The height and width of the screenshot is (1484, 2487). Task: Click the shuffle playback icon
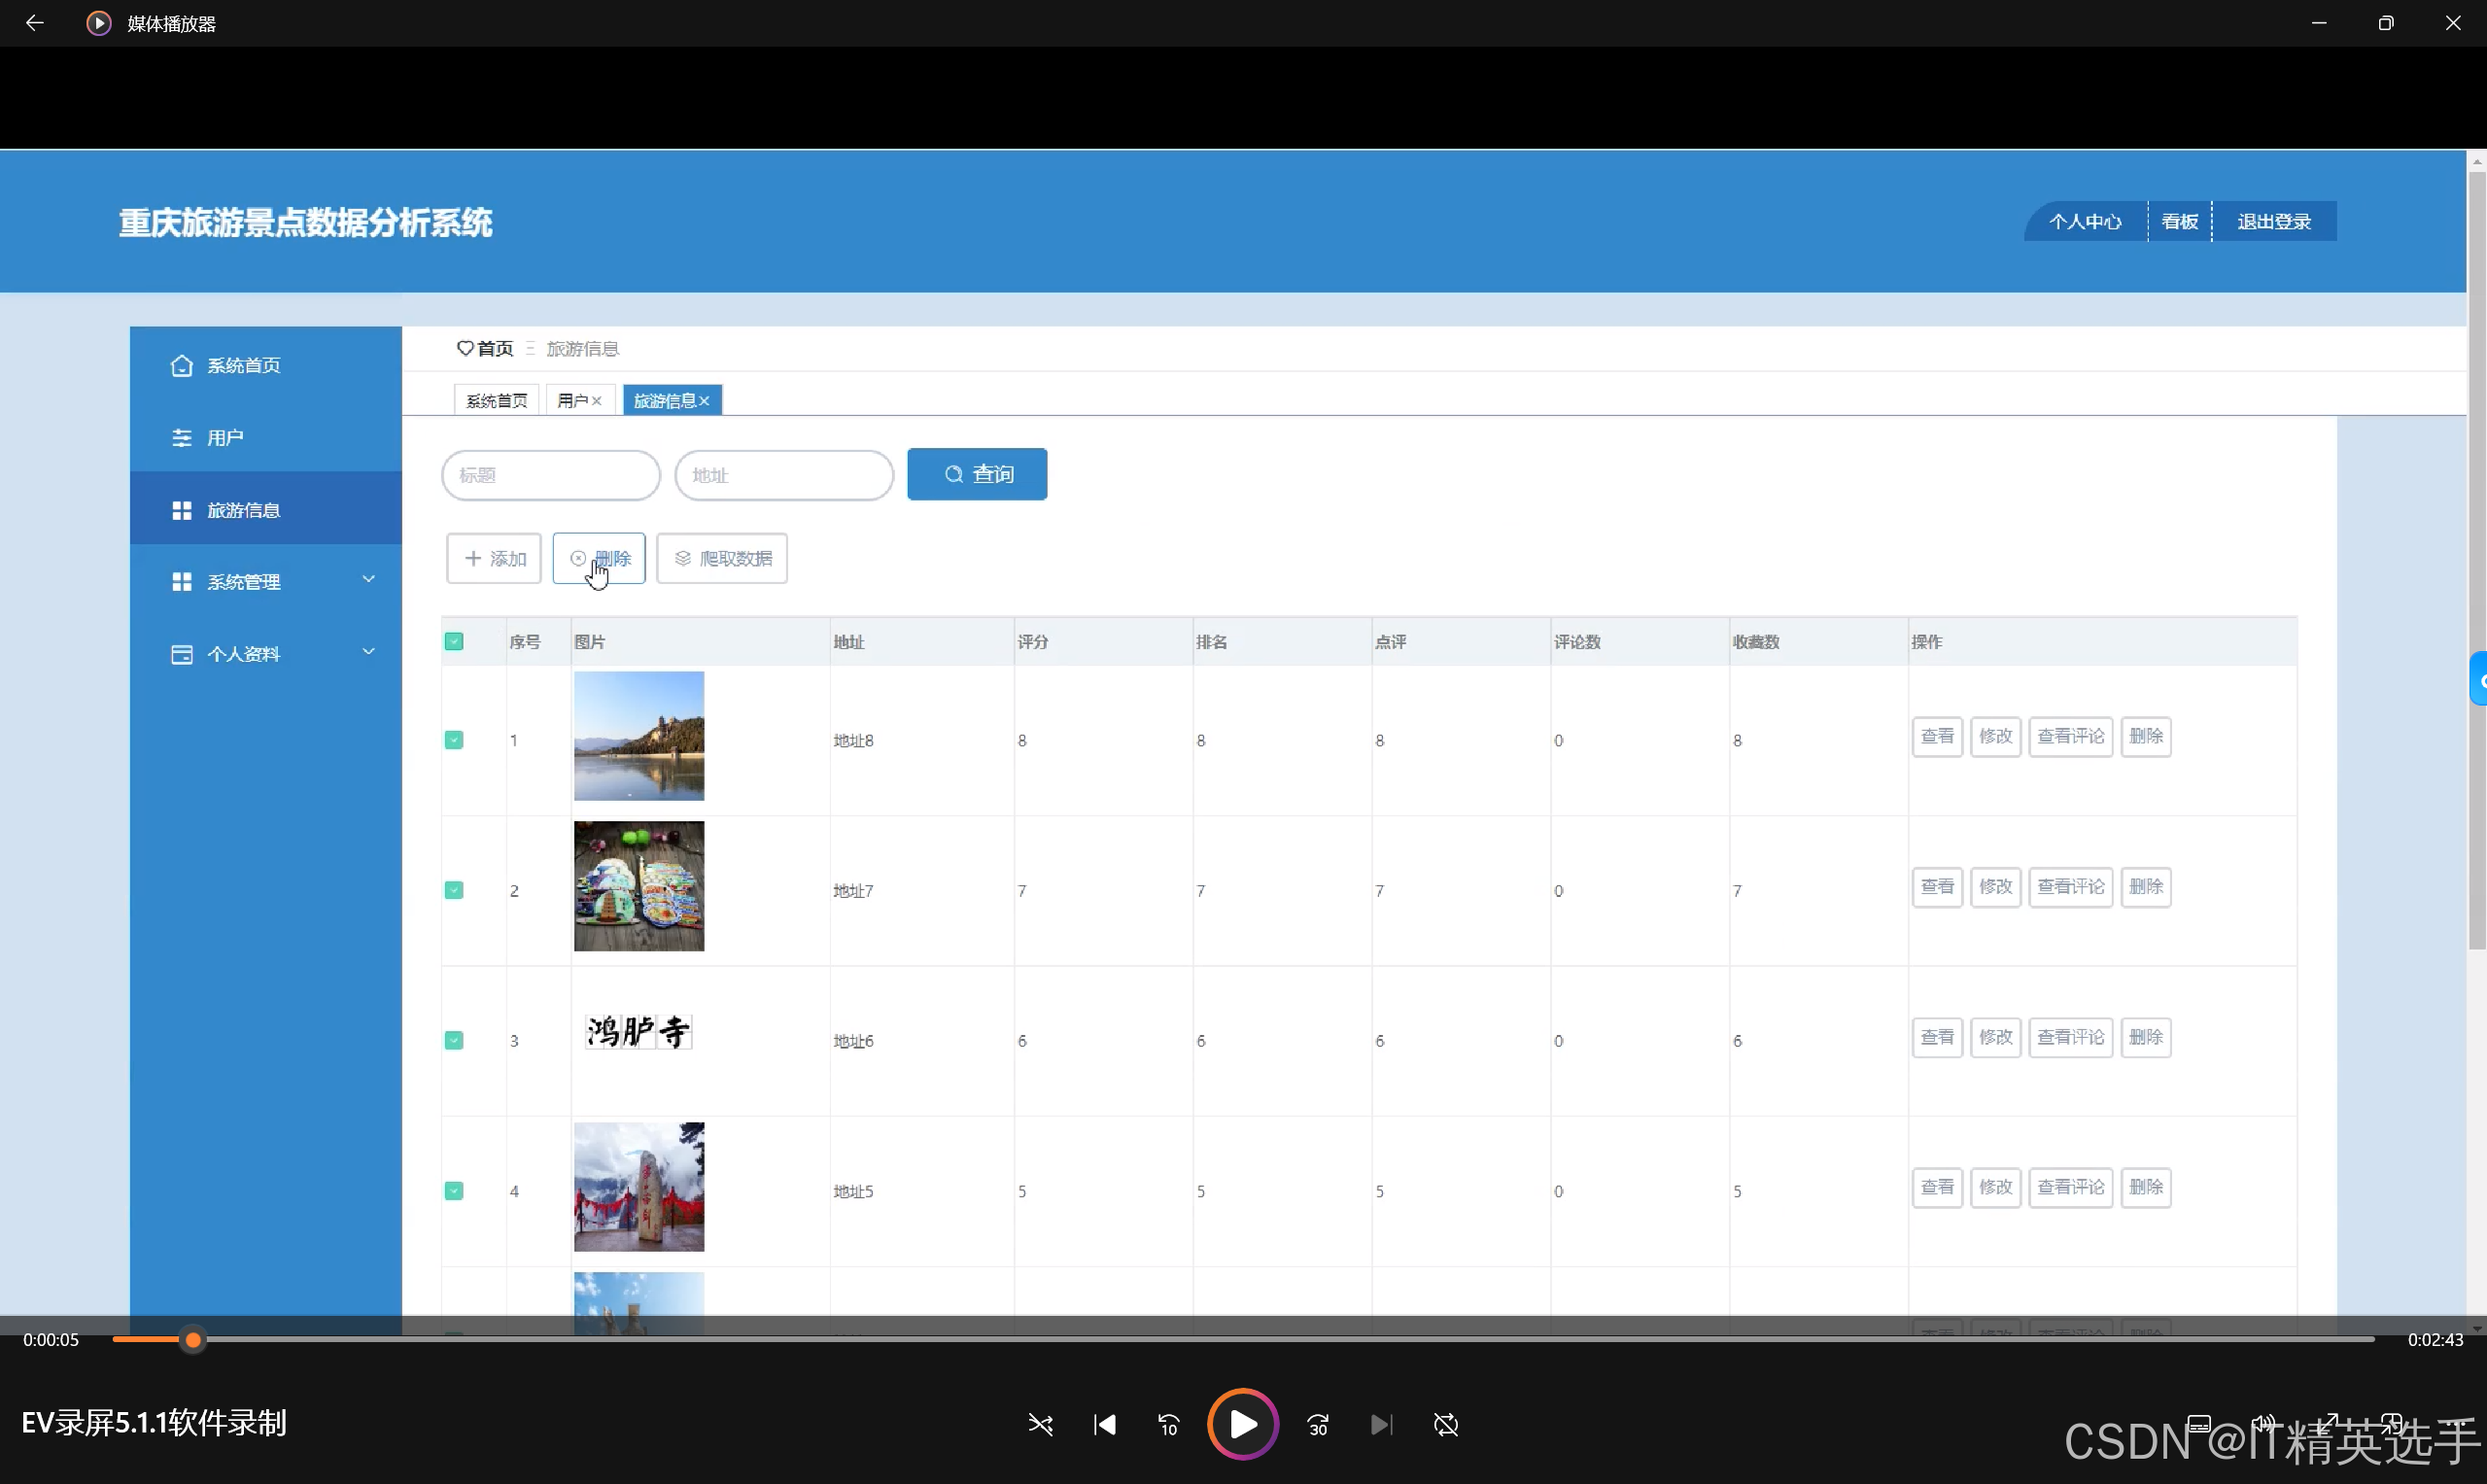(1040, 1424)
